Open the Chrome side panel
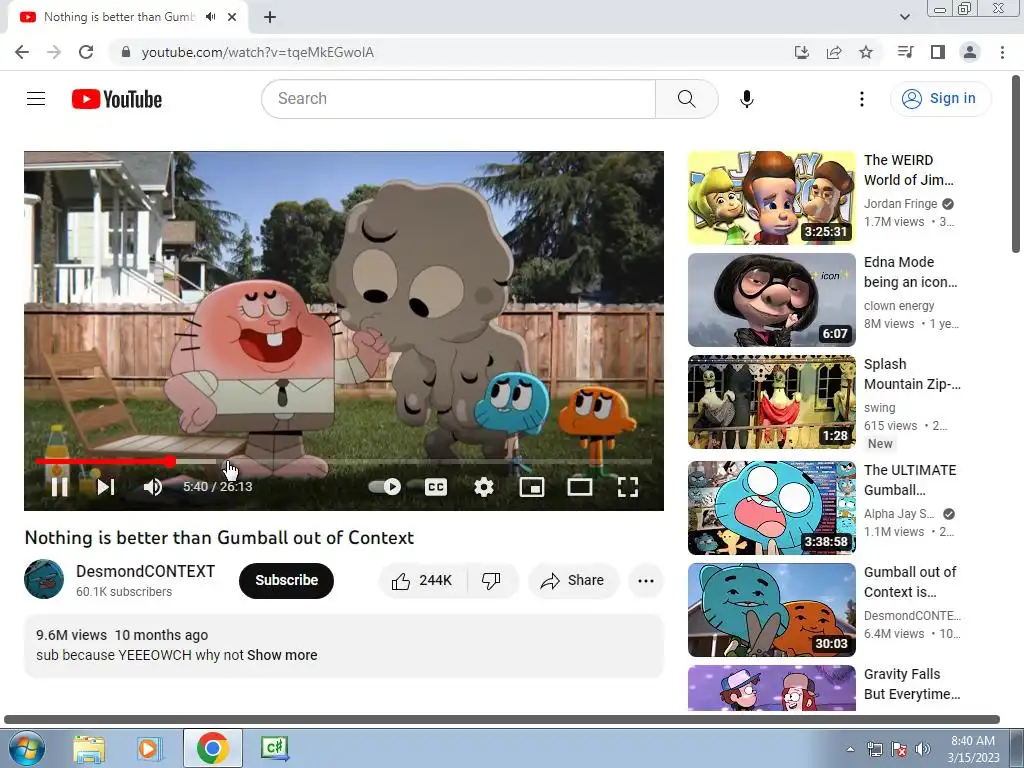 pos(937,52)
